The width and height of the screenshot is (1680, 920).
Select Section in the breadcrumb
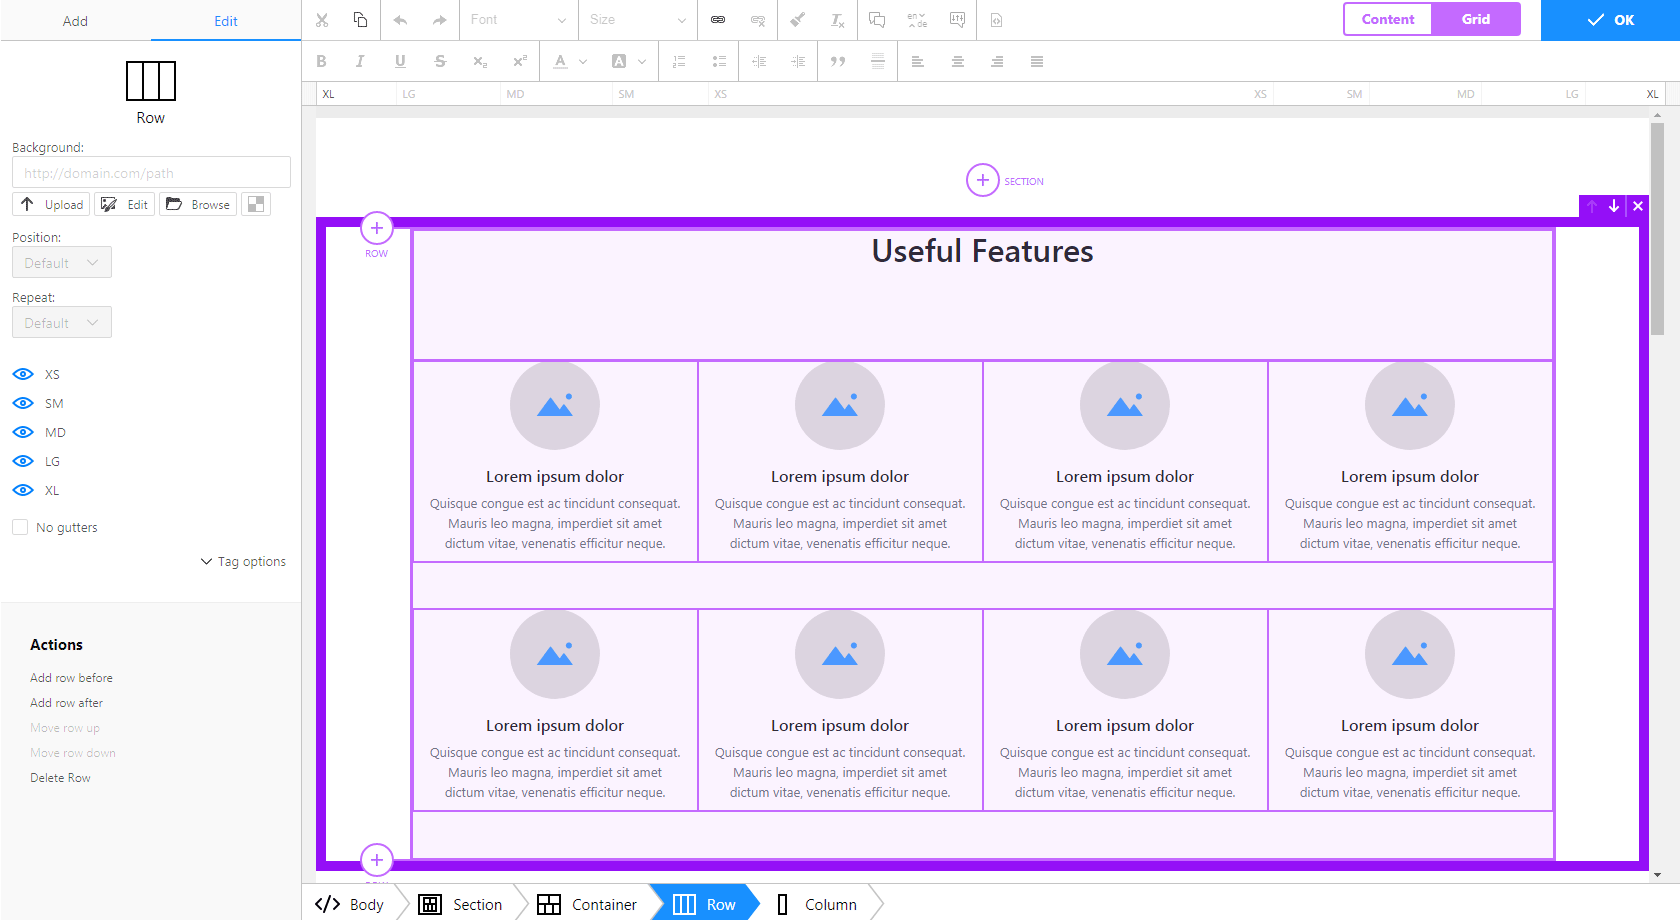pyautogui.click(x=460, y=904)
